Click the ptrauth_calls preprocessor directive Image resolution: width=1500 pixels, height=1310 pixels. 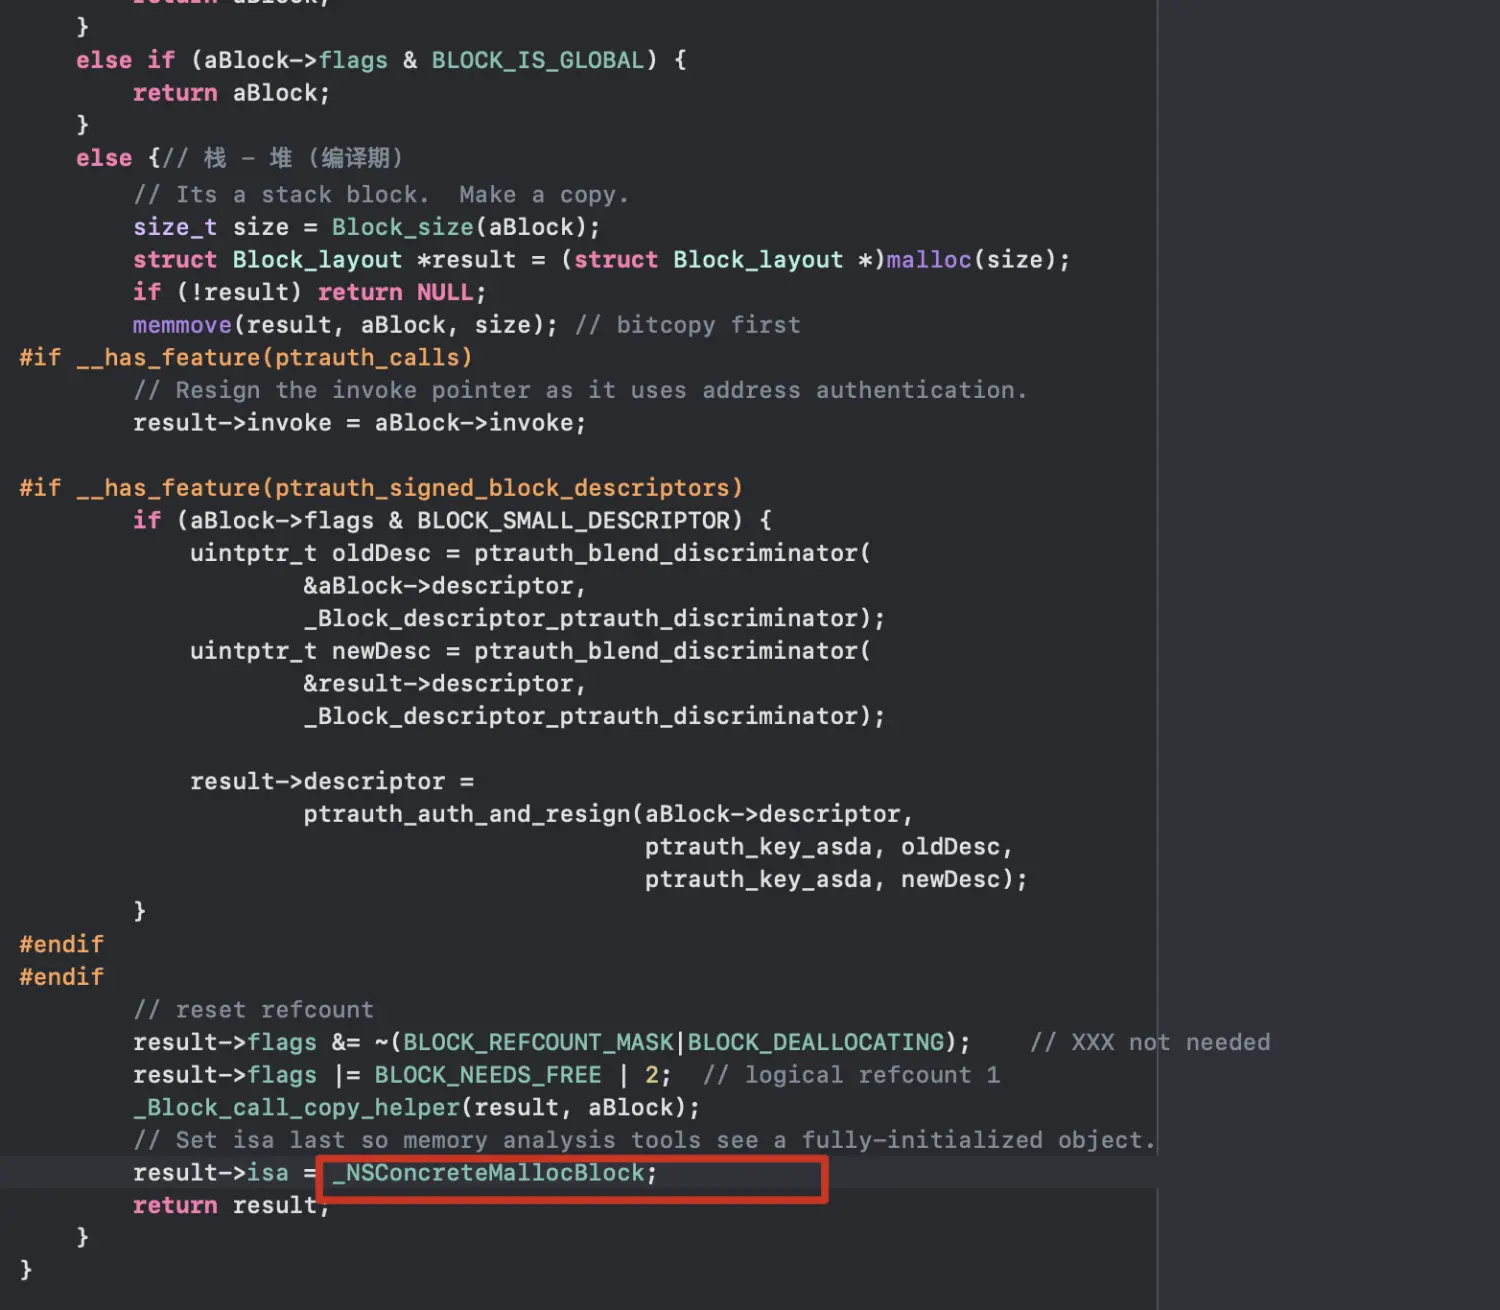(245, 358)
